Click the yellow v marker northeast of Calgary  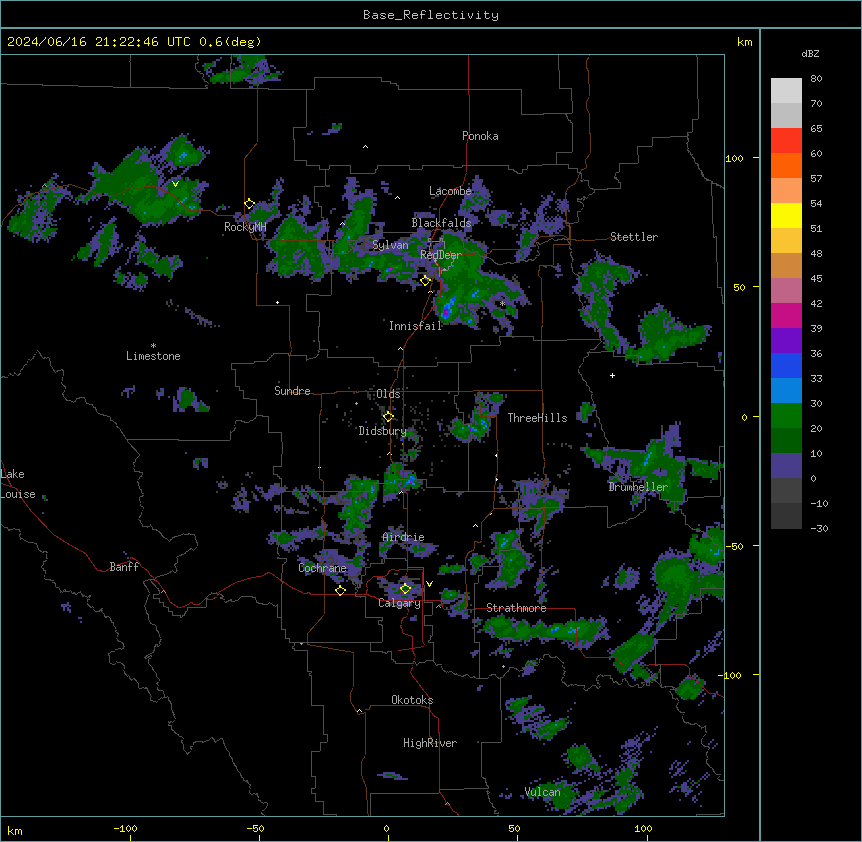[x=429, y=584]
